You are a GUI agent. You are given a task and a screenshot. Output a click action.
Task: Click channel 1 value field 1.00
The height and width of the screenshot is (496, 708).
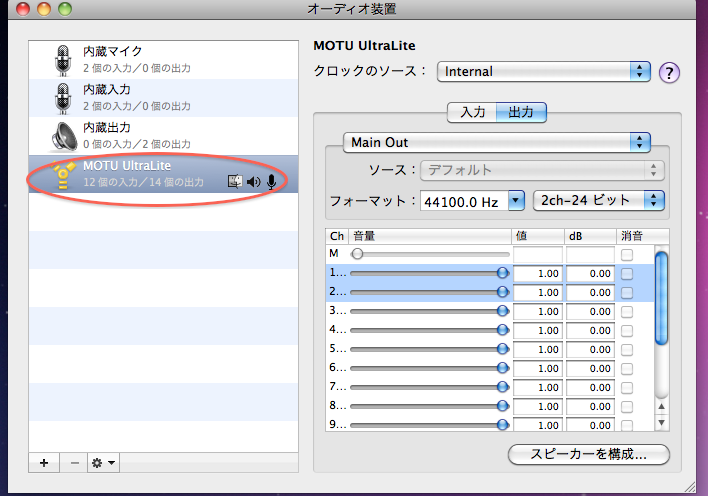(x=538, y=273)
